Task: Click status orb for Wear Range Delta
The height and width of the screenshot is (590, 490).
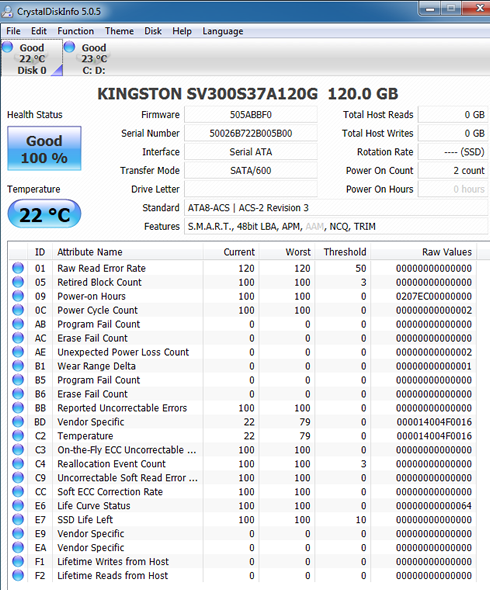Action: 18,366
